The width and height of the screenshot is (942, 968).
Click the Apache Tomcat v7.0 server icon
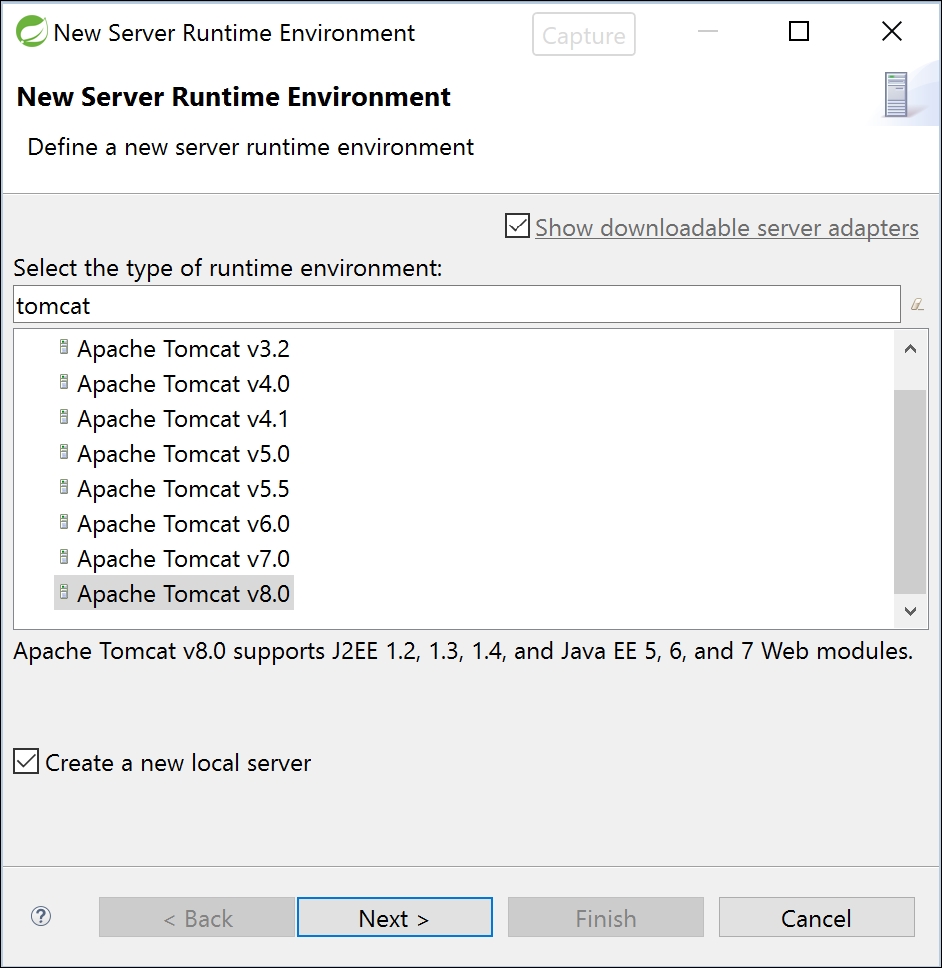tap(64, 558)
